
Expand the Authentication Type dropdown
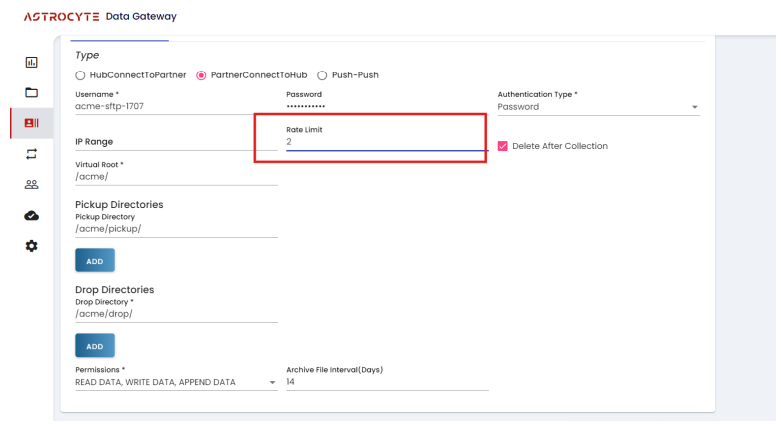pyautogui.click(x=598, y=107)
